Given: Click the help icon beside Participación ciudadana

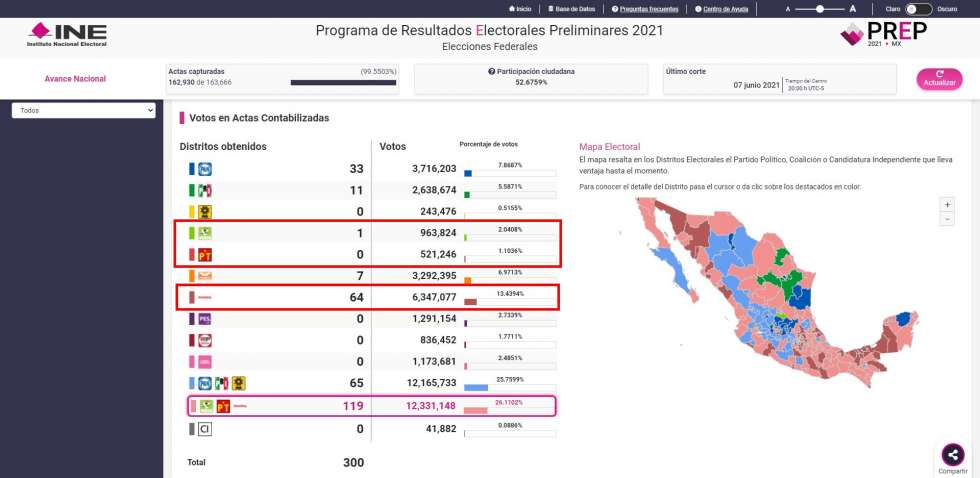Looking at the screenshot, I should click(491, 71).
